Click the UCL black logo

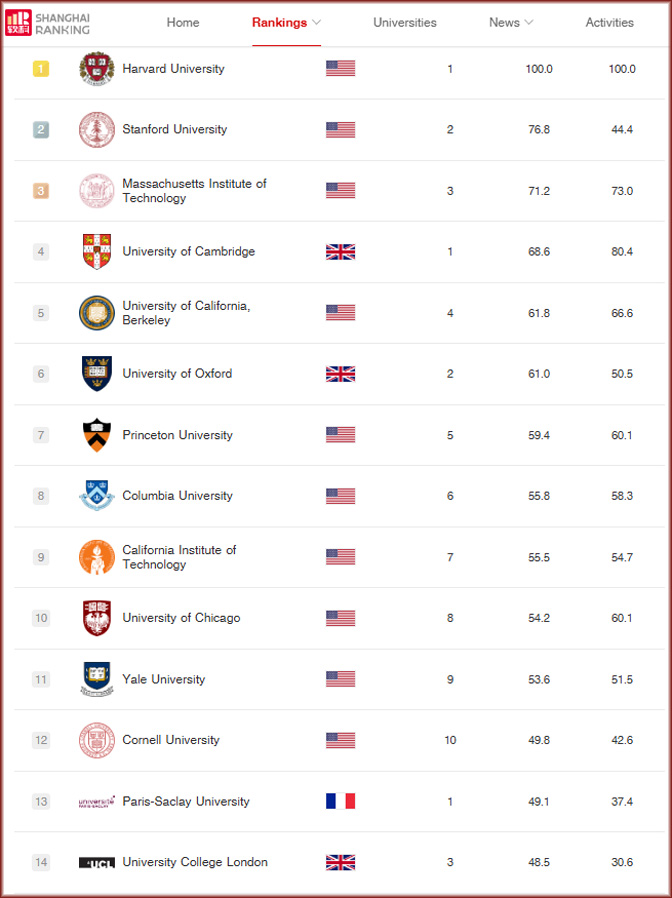click(x=97, y=862)
